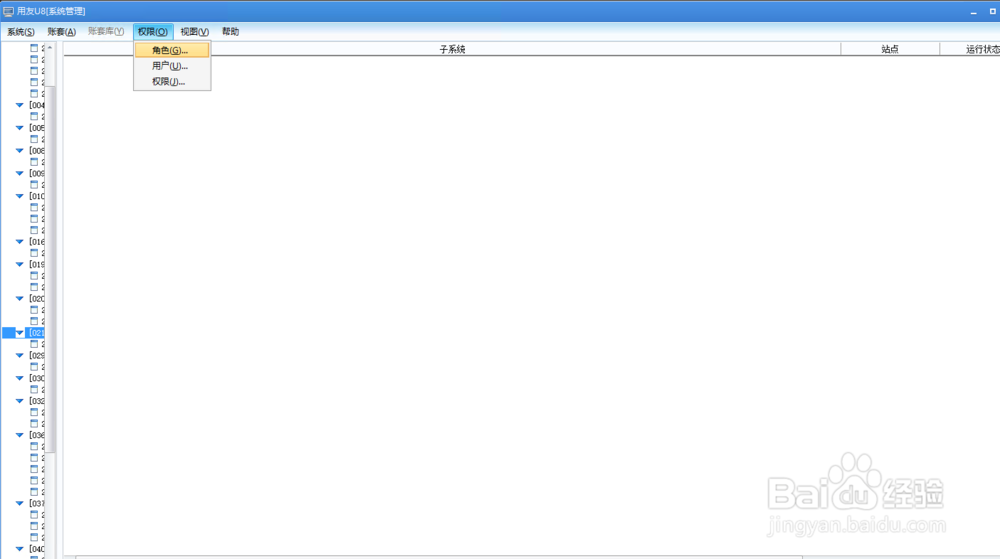Viewport: 1000px width, 559px height.
Task: Collapse the [029 account node
Action: coord(20,356)
